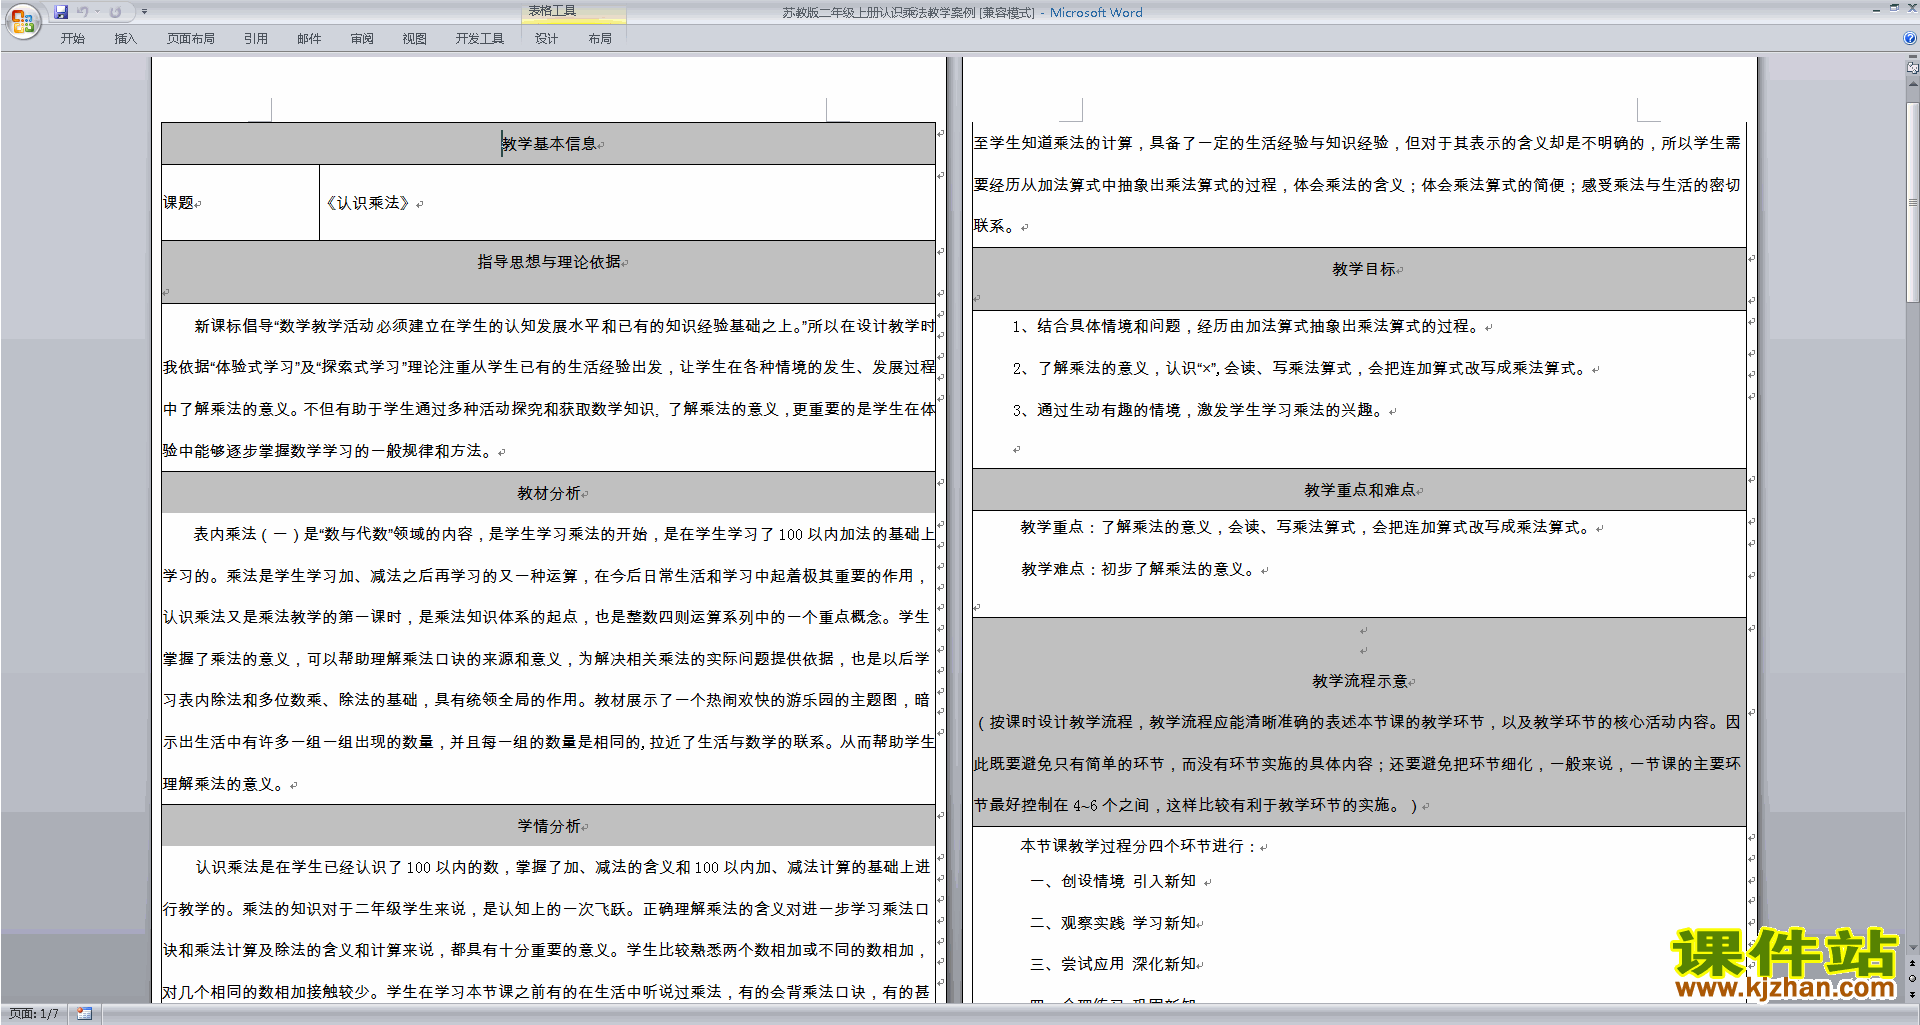Click the 教学重点和难点 heading

[1360, 490]
